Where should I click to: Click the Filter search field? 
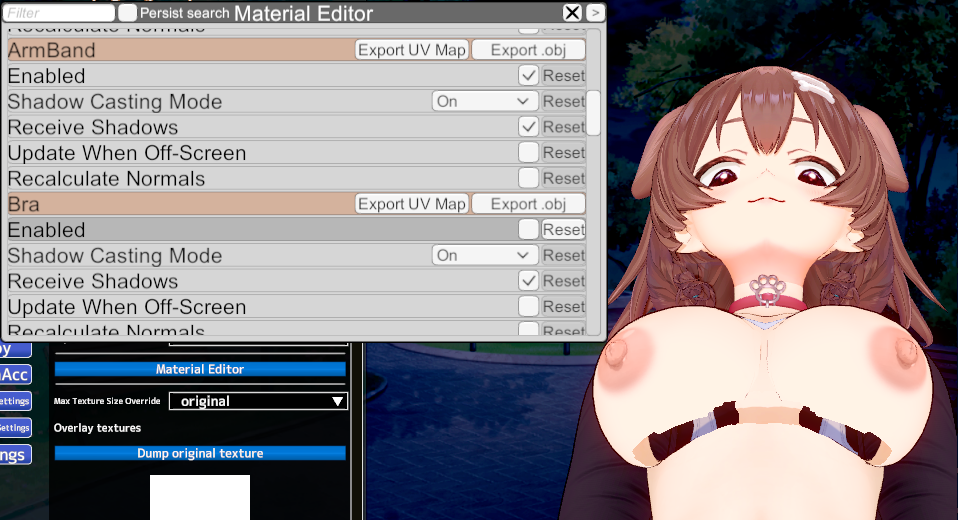59,13
